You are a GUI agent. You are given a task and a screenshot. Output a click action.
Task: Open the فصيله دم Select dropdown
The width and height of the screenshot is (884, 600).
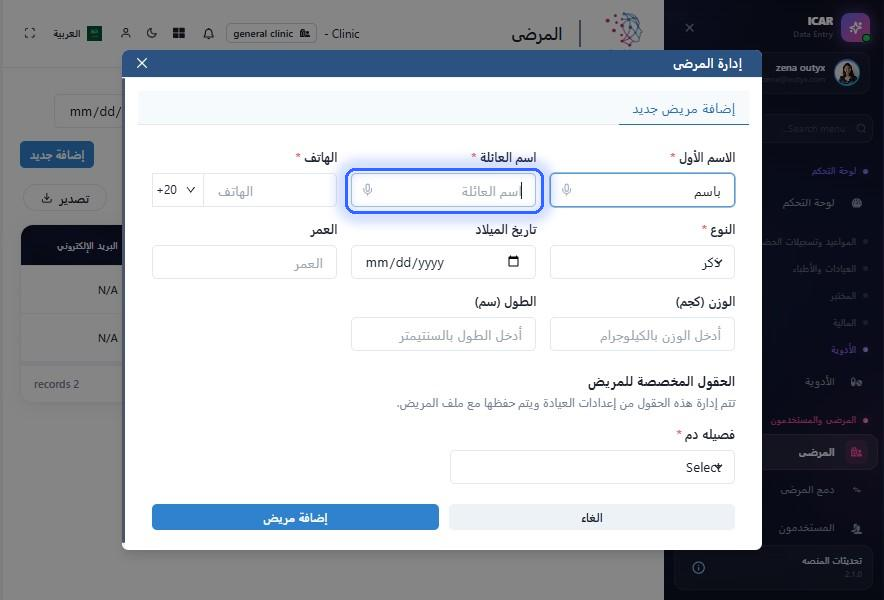[x=592, y=467]
